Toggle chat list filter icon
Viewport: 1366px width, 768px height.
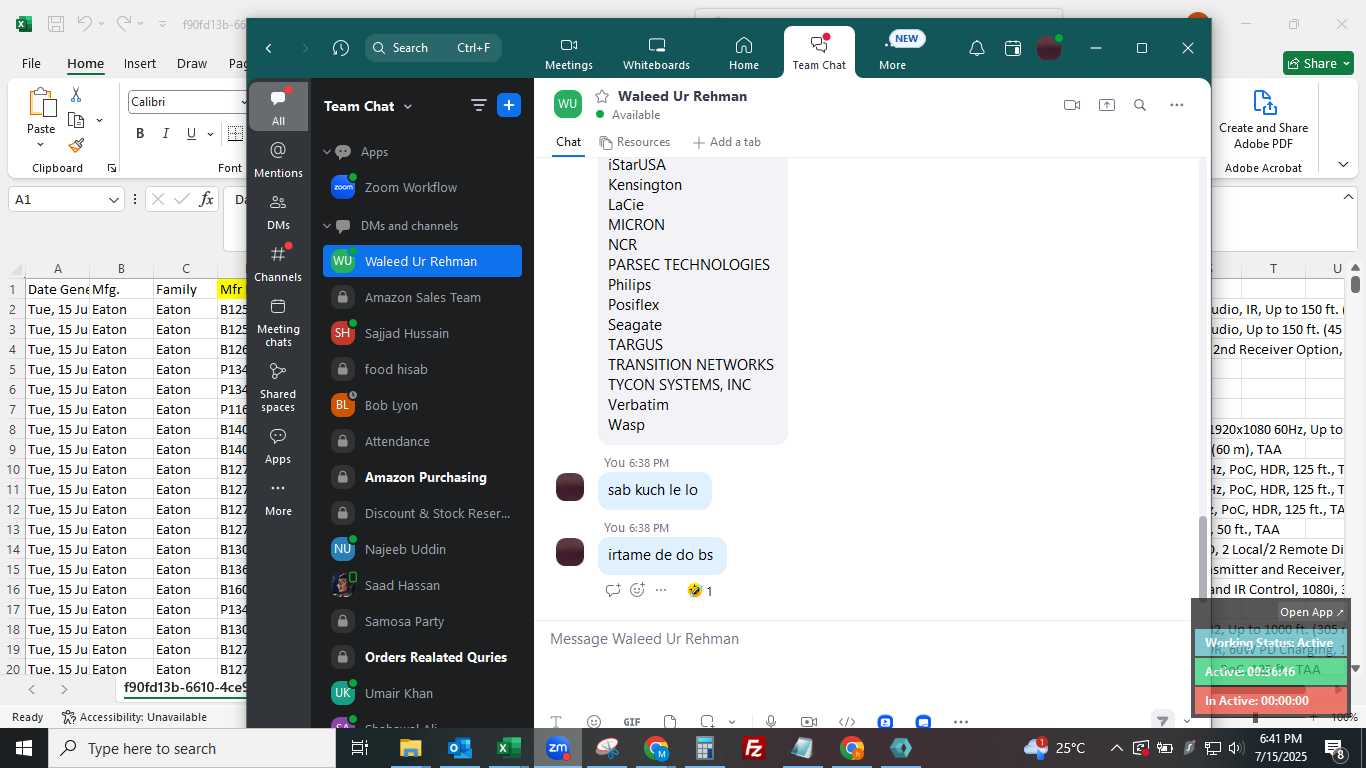(479, 105)
